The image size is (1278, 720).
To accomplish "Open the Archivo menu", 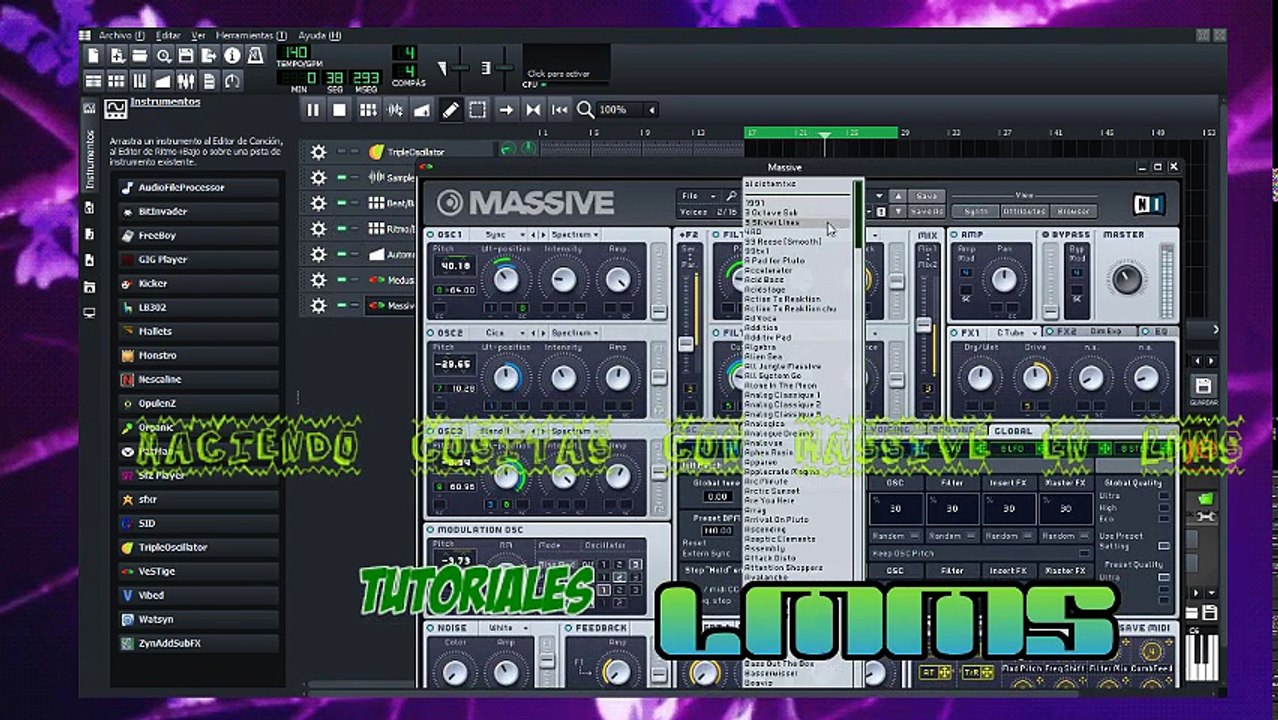I will [121, 35].
